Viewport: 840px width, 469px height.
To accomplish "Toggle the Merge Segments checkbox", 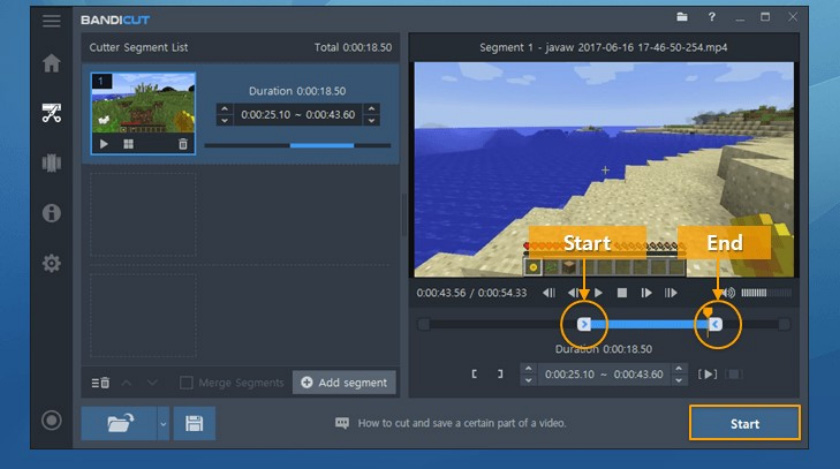I will pos(186,383).
